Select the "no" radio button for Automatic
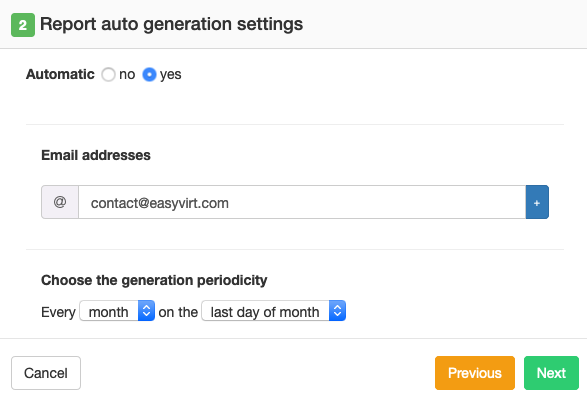This screenshot has width=587, height=403. (x=108, y=75)
